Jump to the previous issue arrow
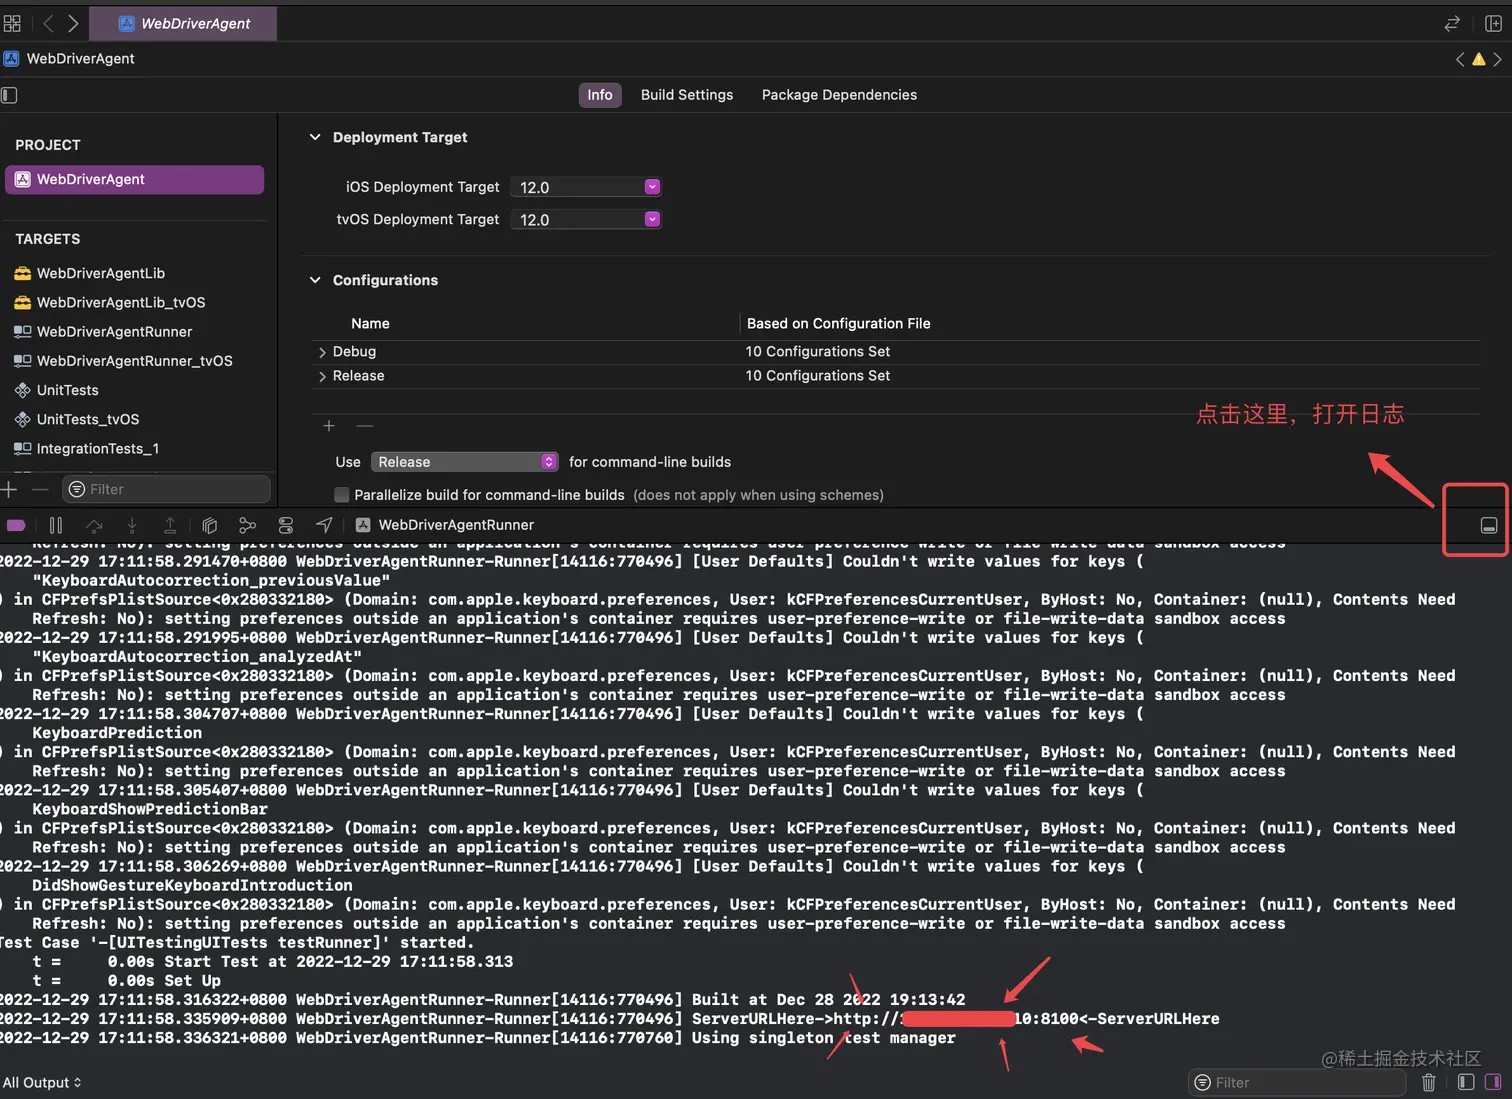Viewport: 1512px width, 1099px height. pos(1460,59)
